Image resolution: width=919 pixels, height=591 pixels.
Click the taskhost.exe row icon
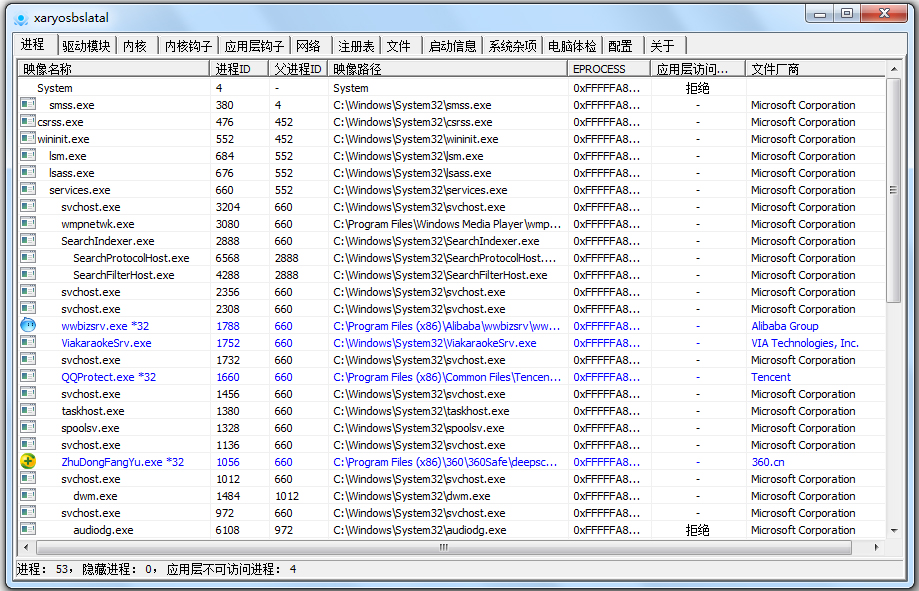point(28,411)
